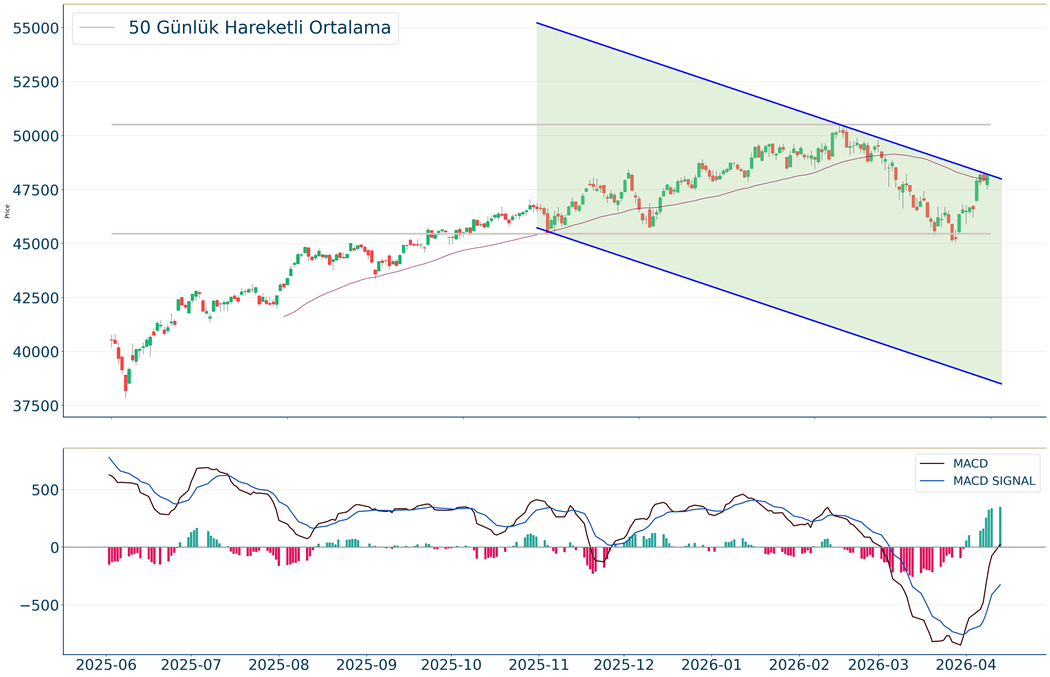
Task: Click the 2025-06 date label on x-axis
Action: click(106, 664)
